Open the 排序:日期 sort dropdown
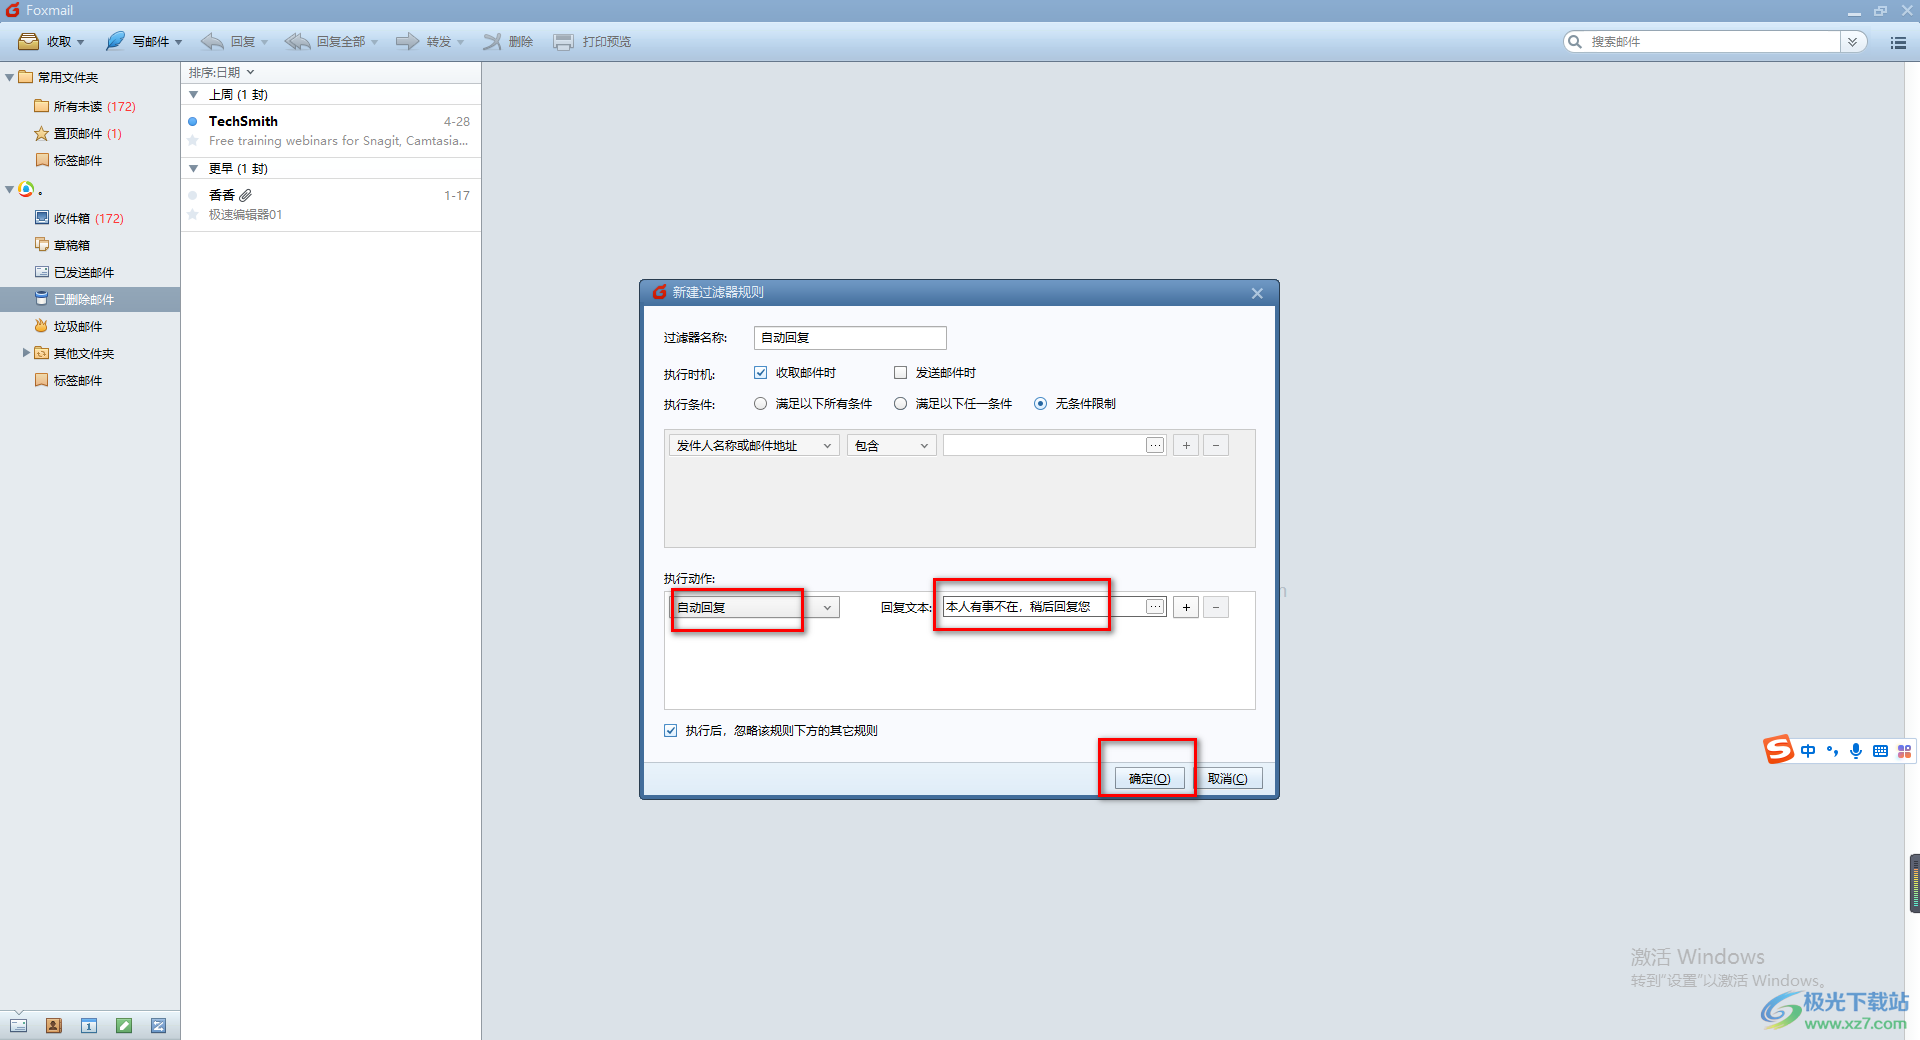The image size is (1920, 1040). (221, 72)
